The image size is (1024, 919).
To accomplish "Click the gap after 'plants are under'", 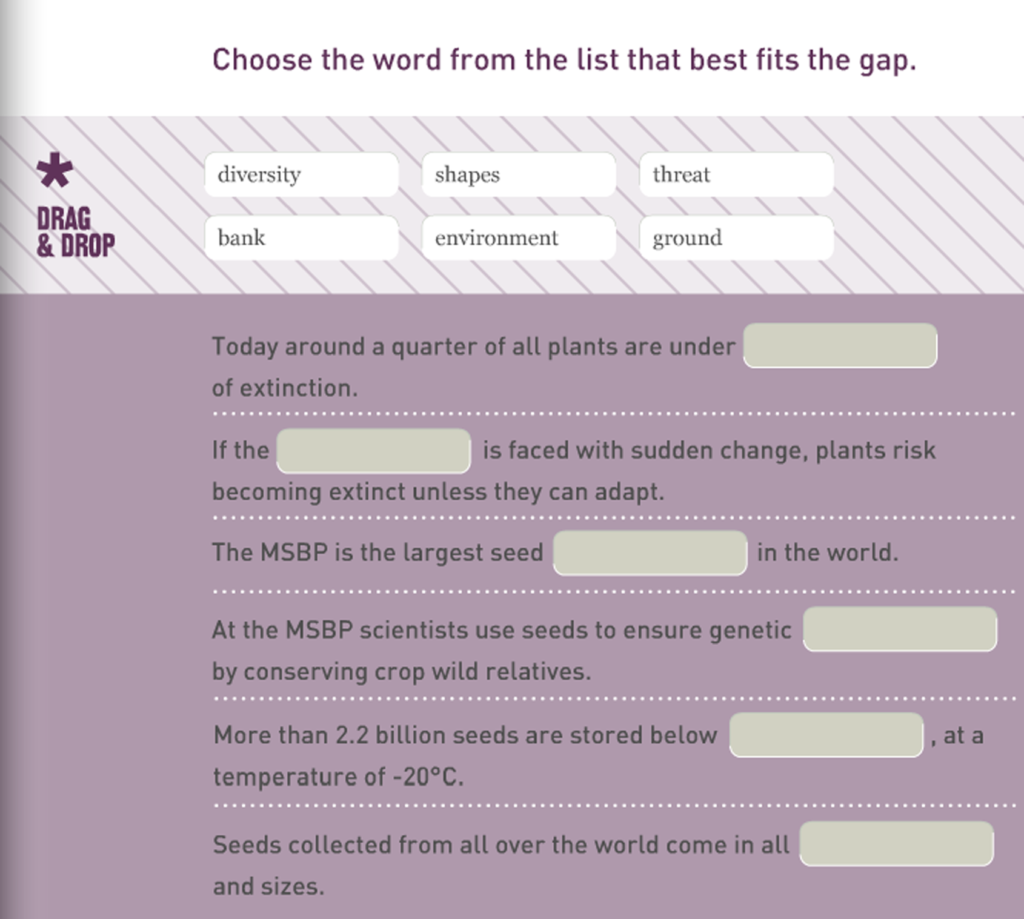I will [840, 346].
